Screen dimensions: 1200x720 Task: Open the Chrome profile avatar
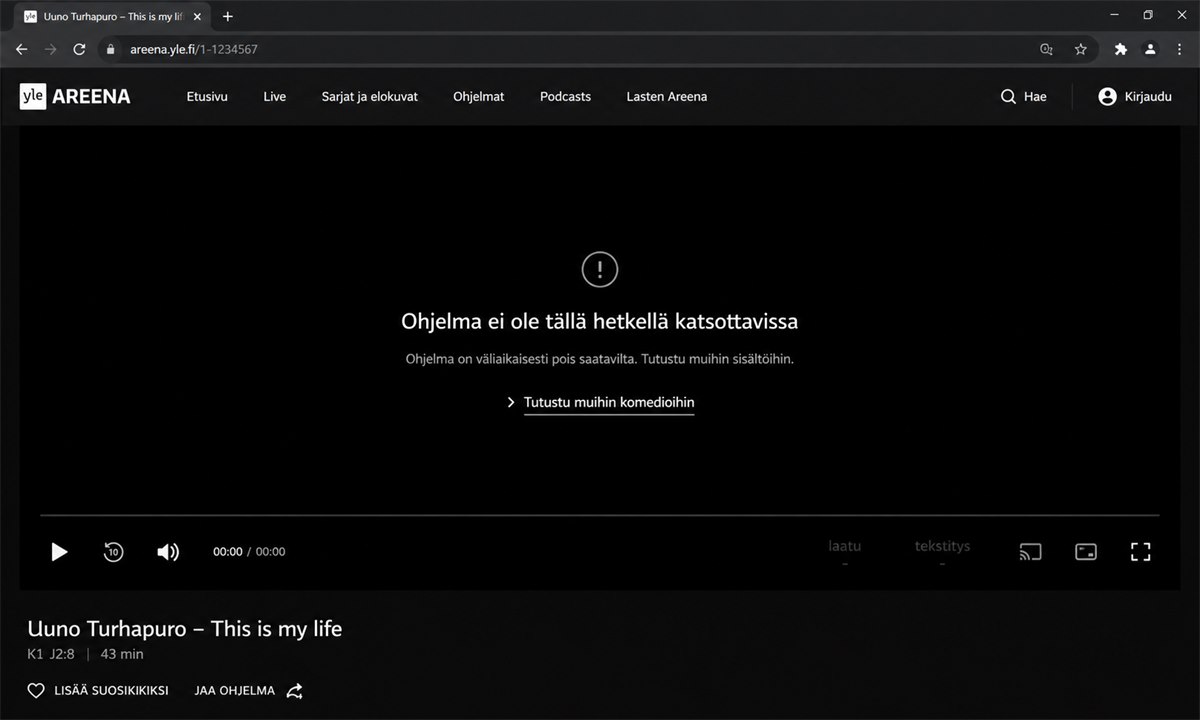point(1151,49)
